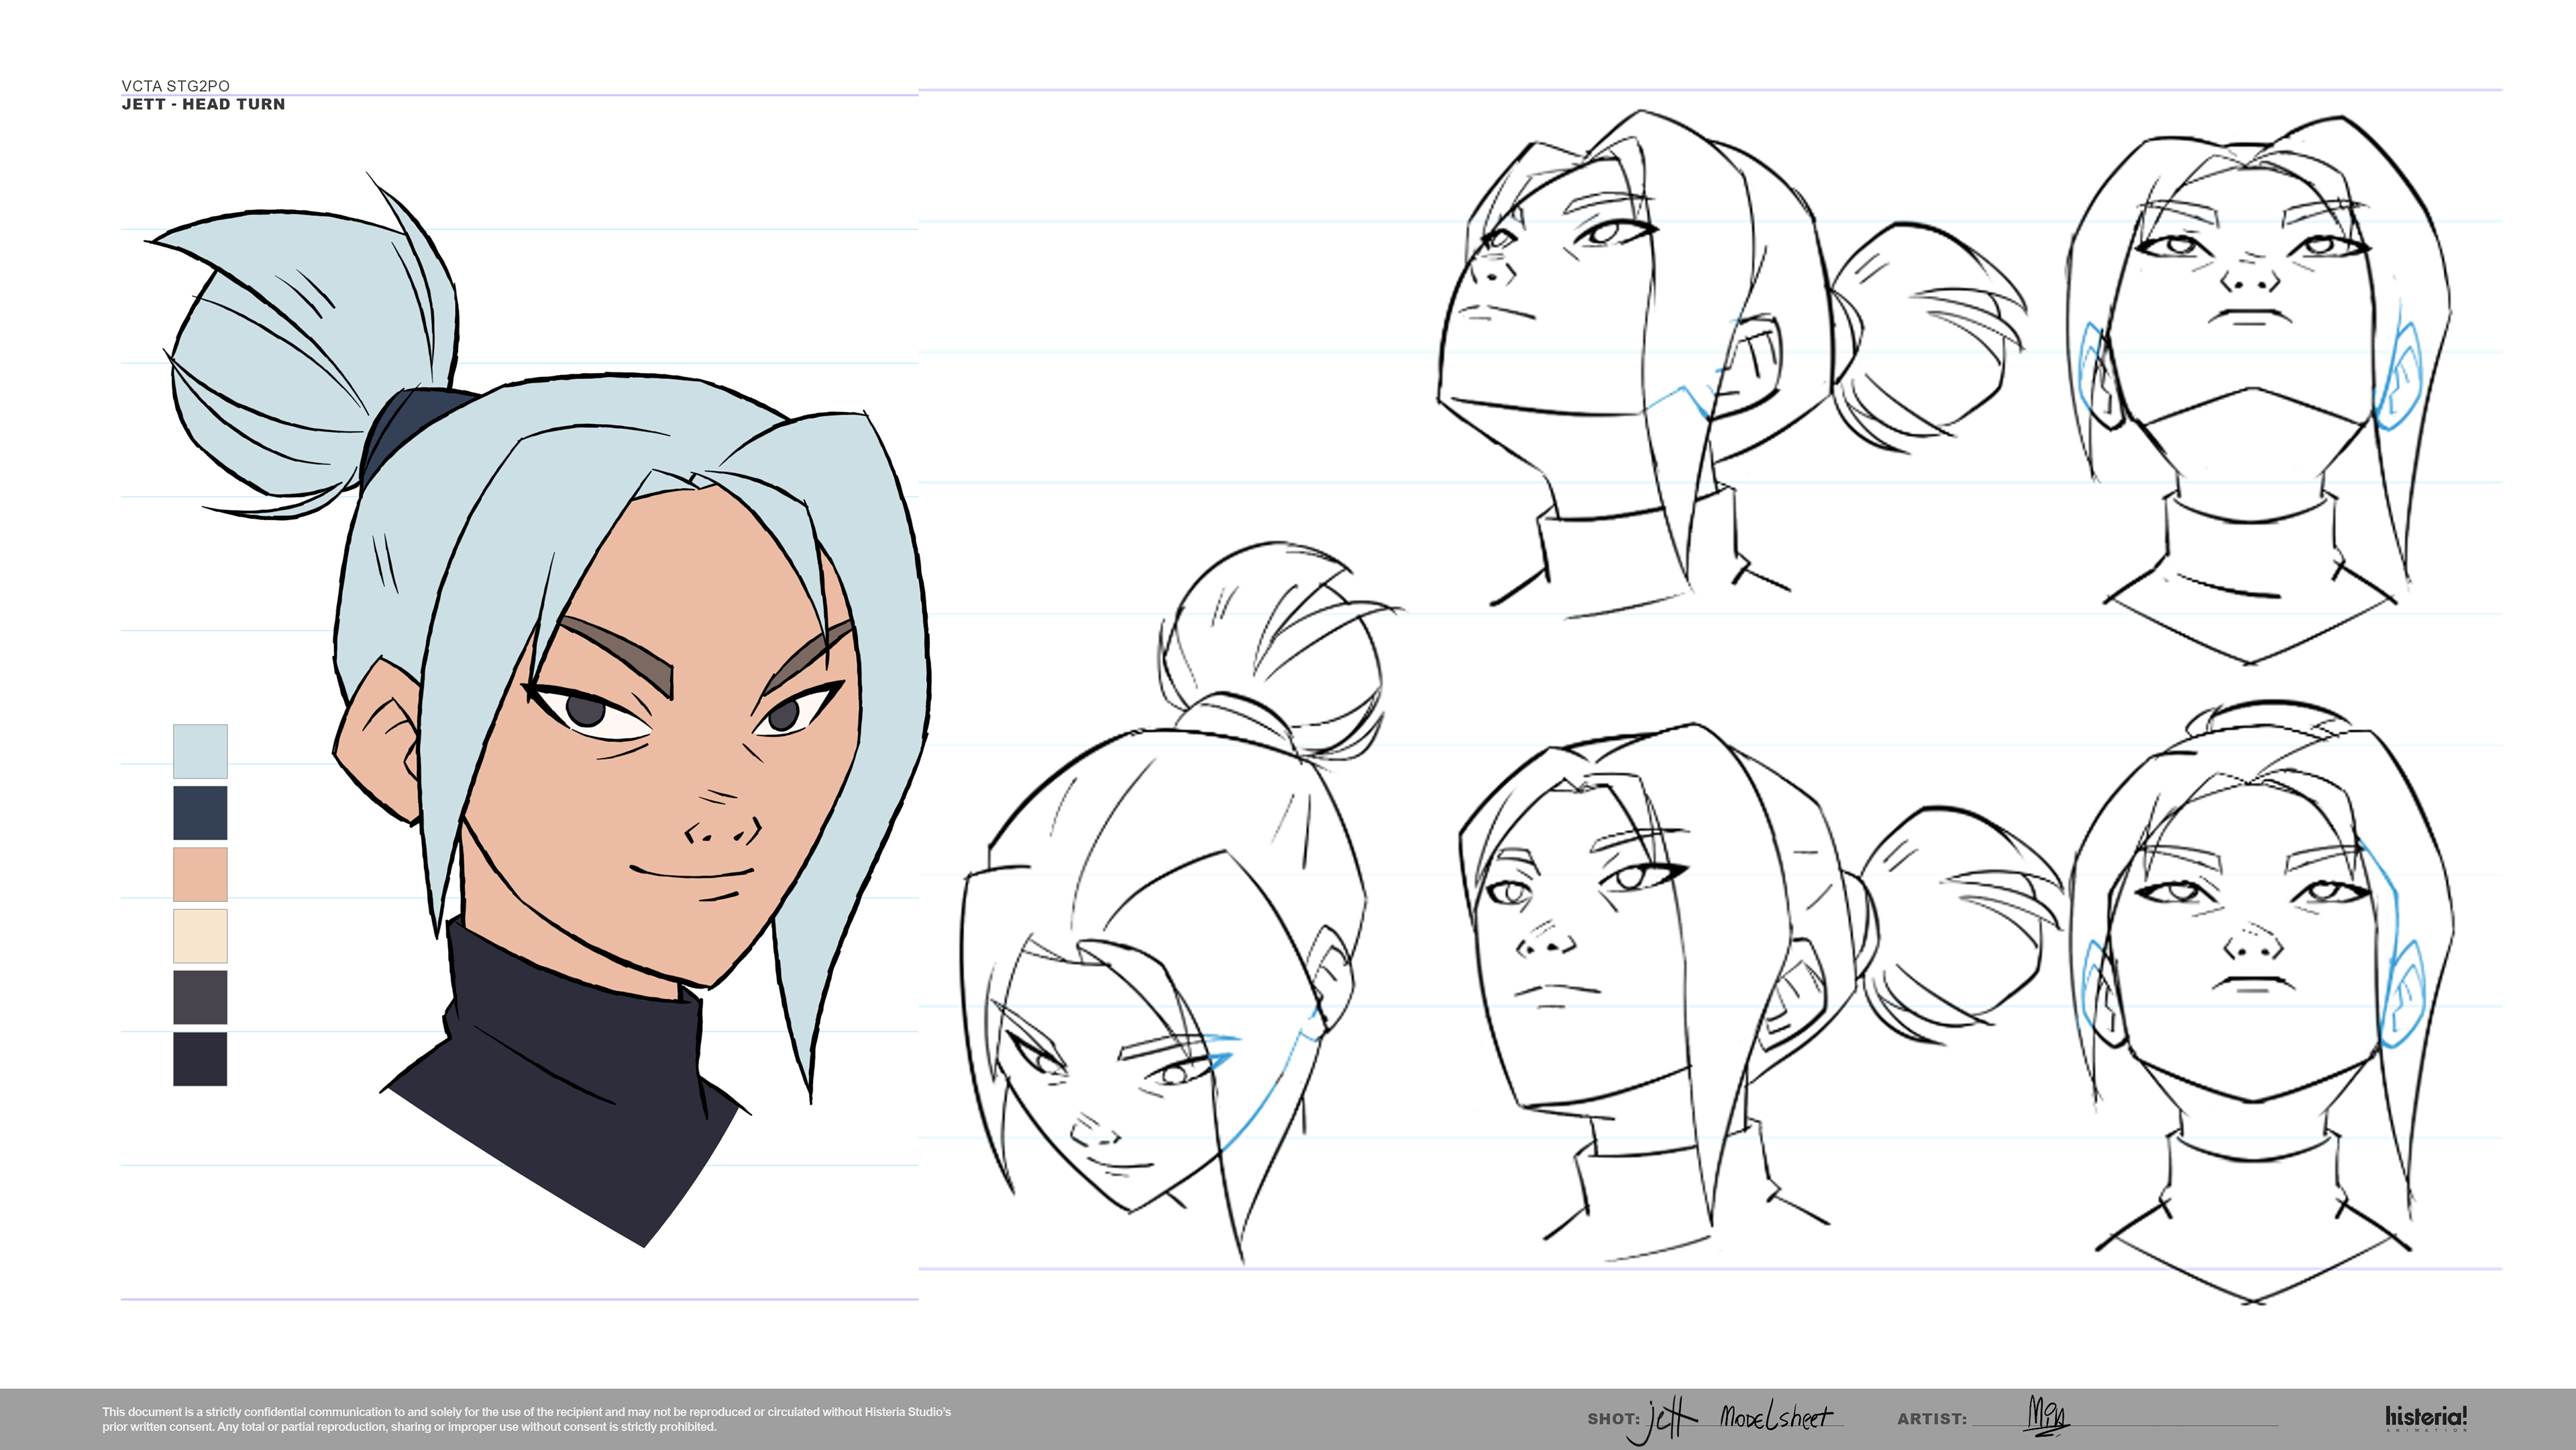Viewport: 2576px width, 1450px height.
Task: Choose the pale cream color swatch
Action: (200, 936)
